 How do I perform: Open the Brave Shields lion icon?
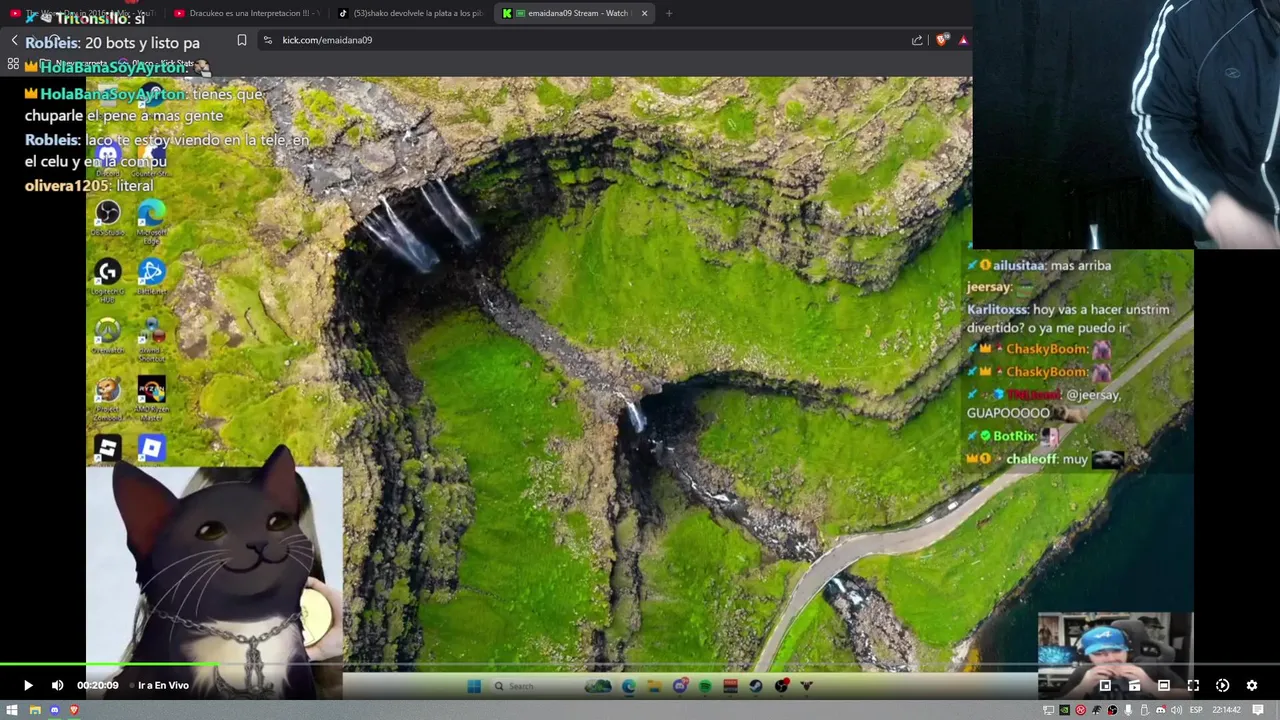(x=941, y=40)
